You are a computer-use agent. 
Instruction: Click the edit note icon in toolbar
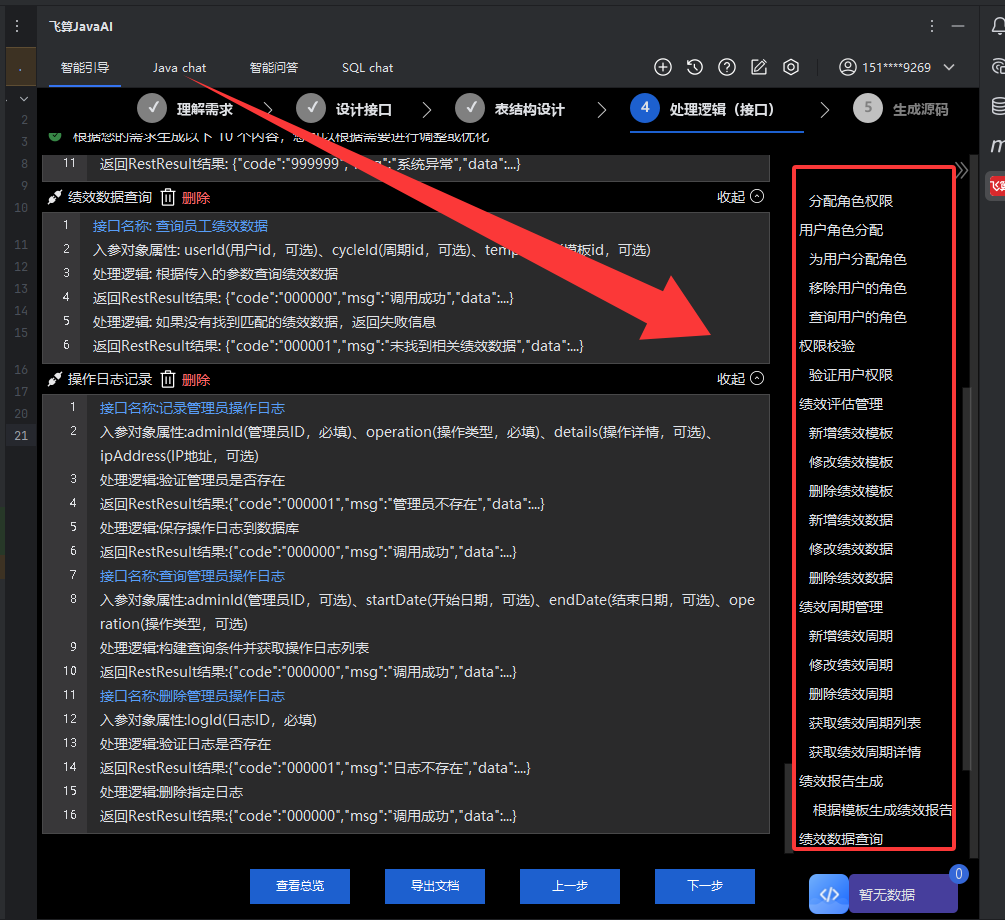pyautogui.click(x=759, y=67)
